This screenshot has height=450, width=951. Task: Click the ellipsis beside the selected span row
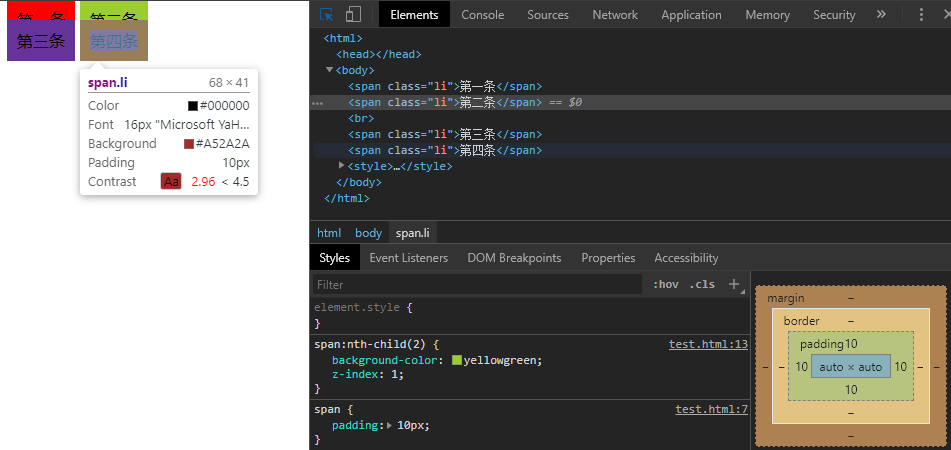coord(317,103)
